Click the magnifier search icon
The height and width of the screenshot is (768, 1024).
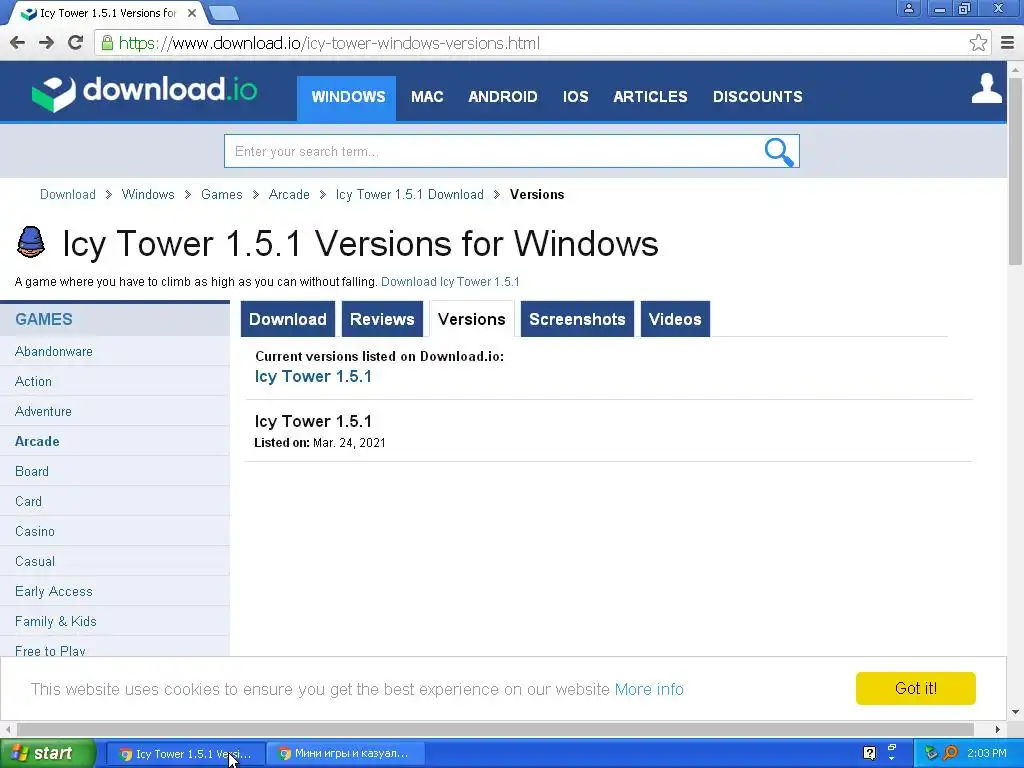(778, 152)
